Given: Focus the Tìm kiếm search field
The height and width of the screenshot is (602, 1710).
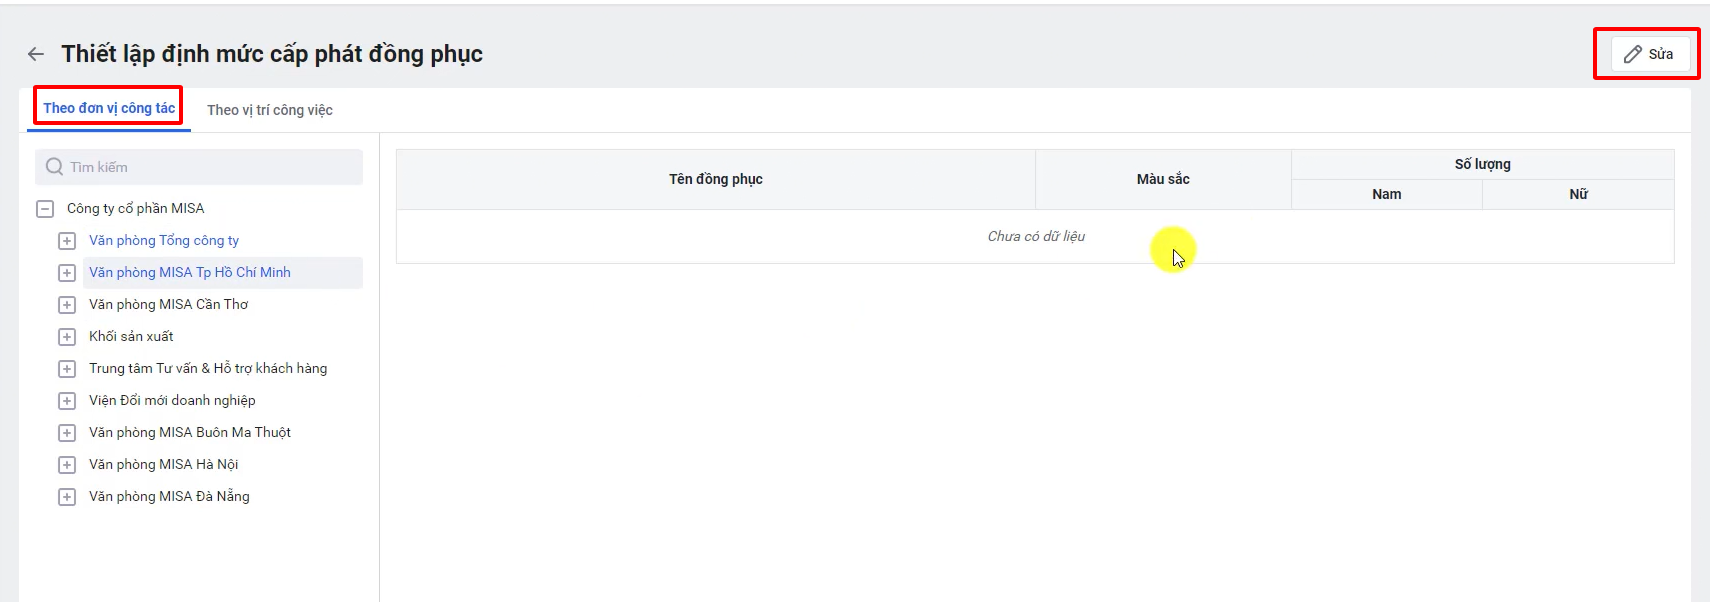Looking at the screenshot, I should 210,167.
